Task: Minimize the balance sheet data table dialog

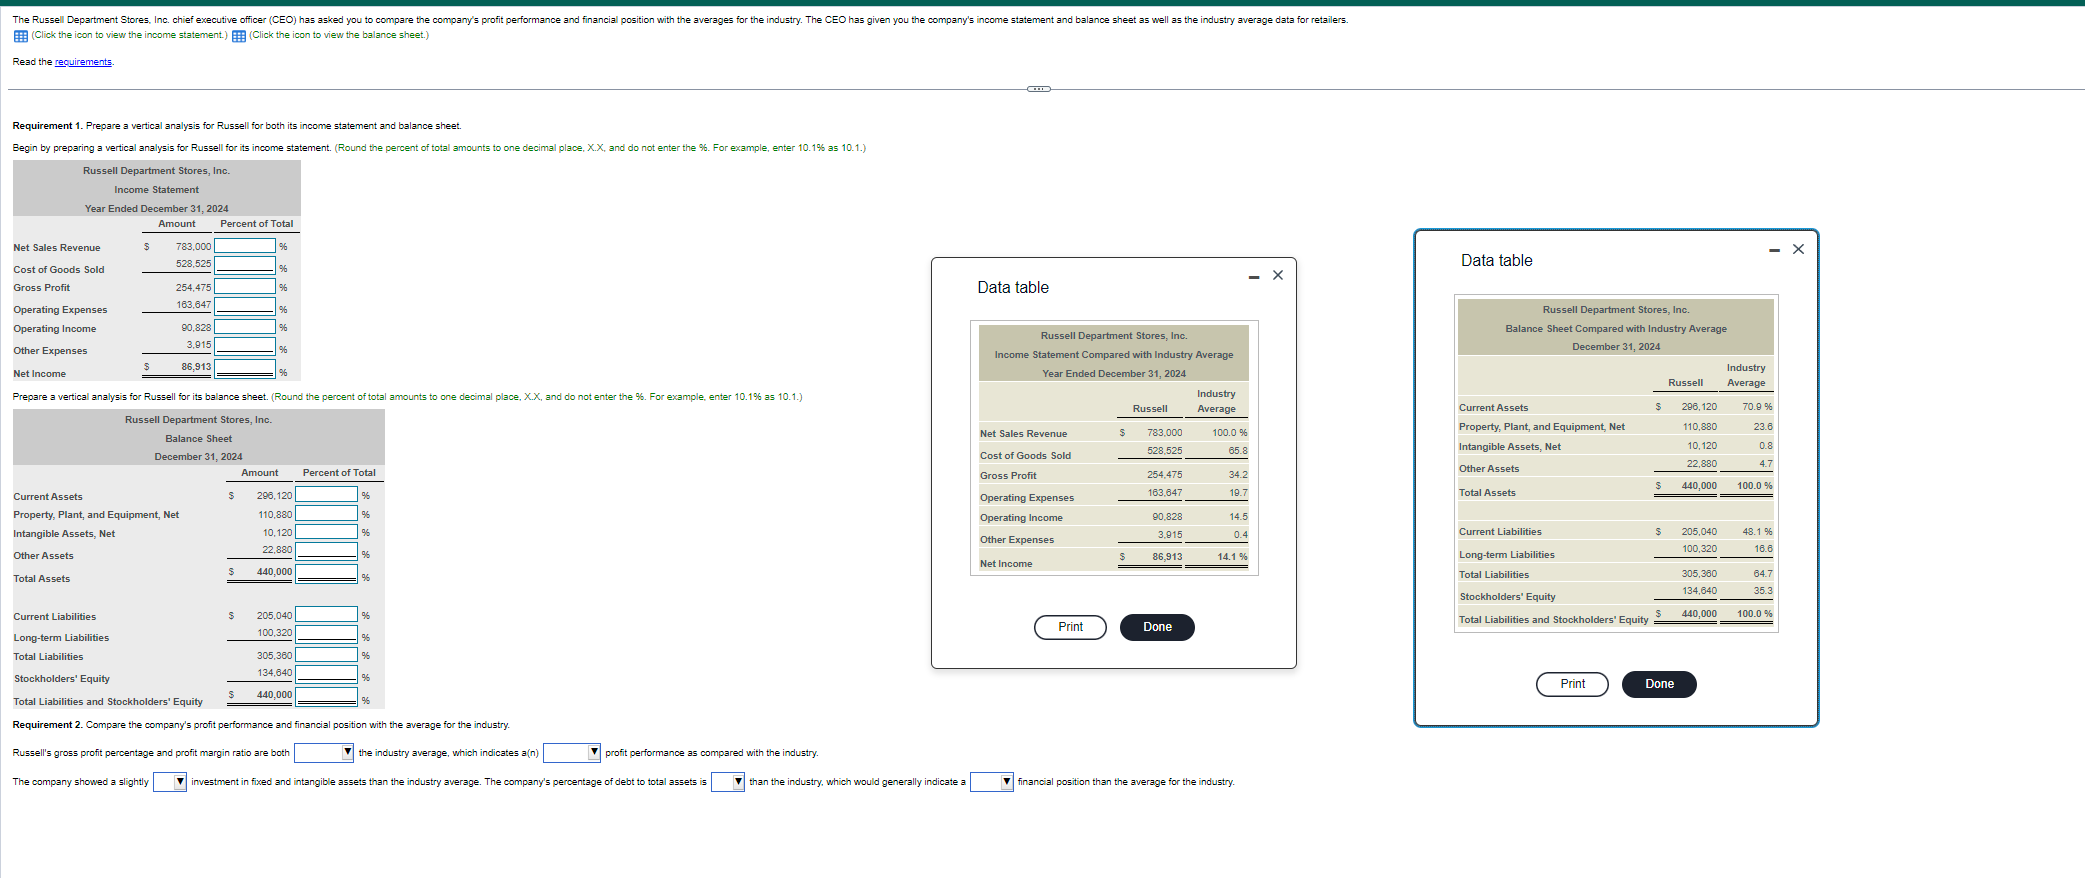Action: click(x=1775, y=250)
